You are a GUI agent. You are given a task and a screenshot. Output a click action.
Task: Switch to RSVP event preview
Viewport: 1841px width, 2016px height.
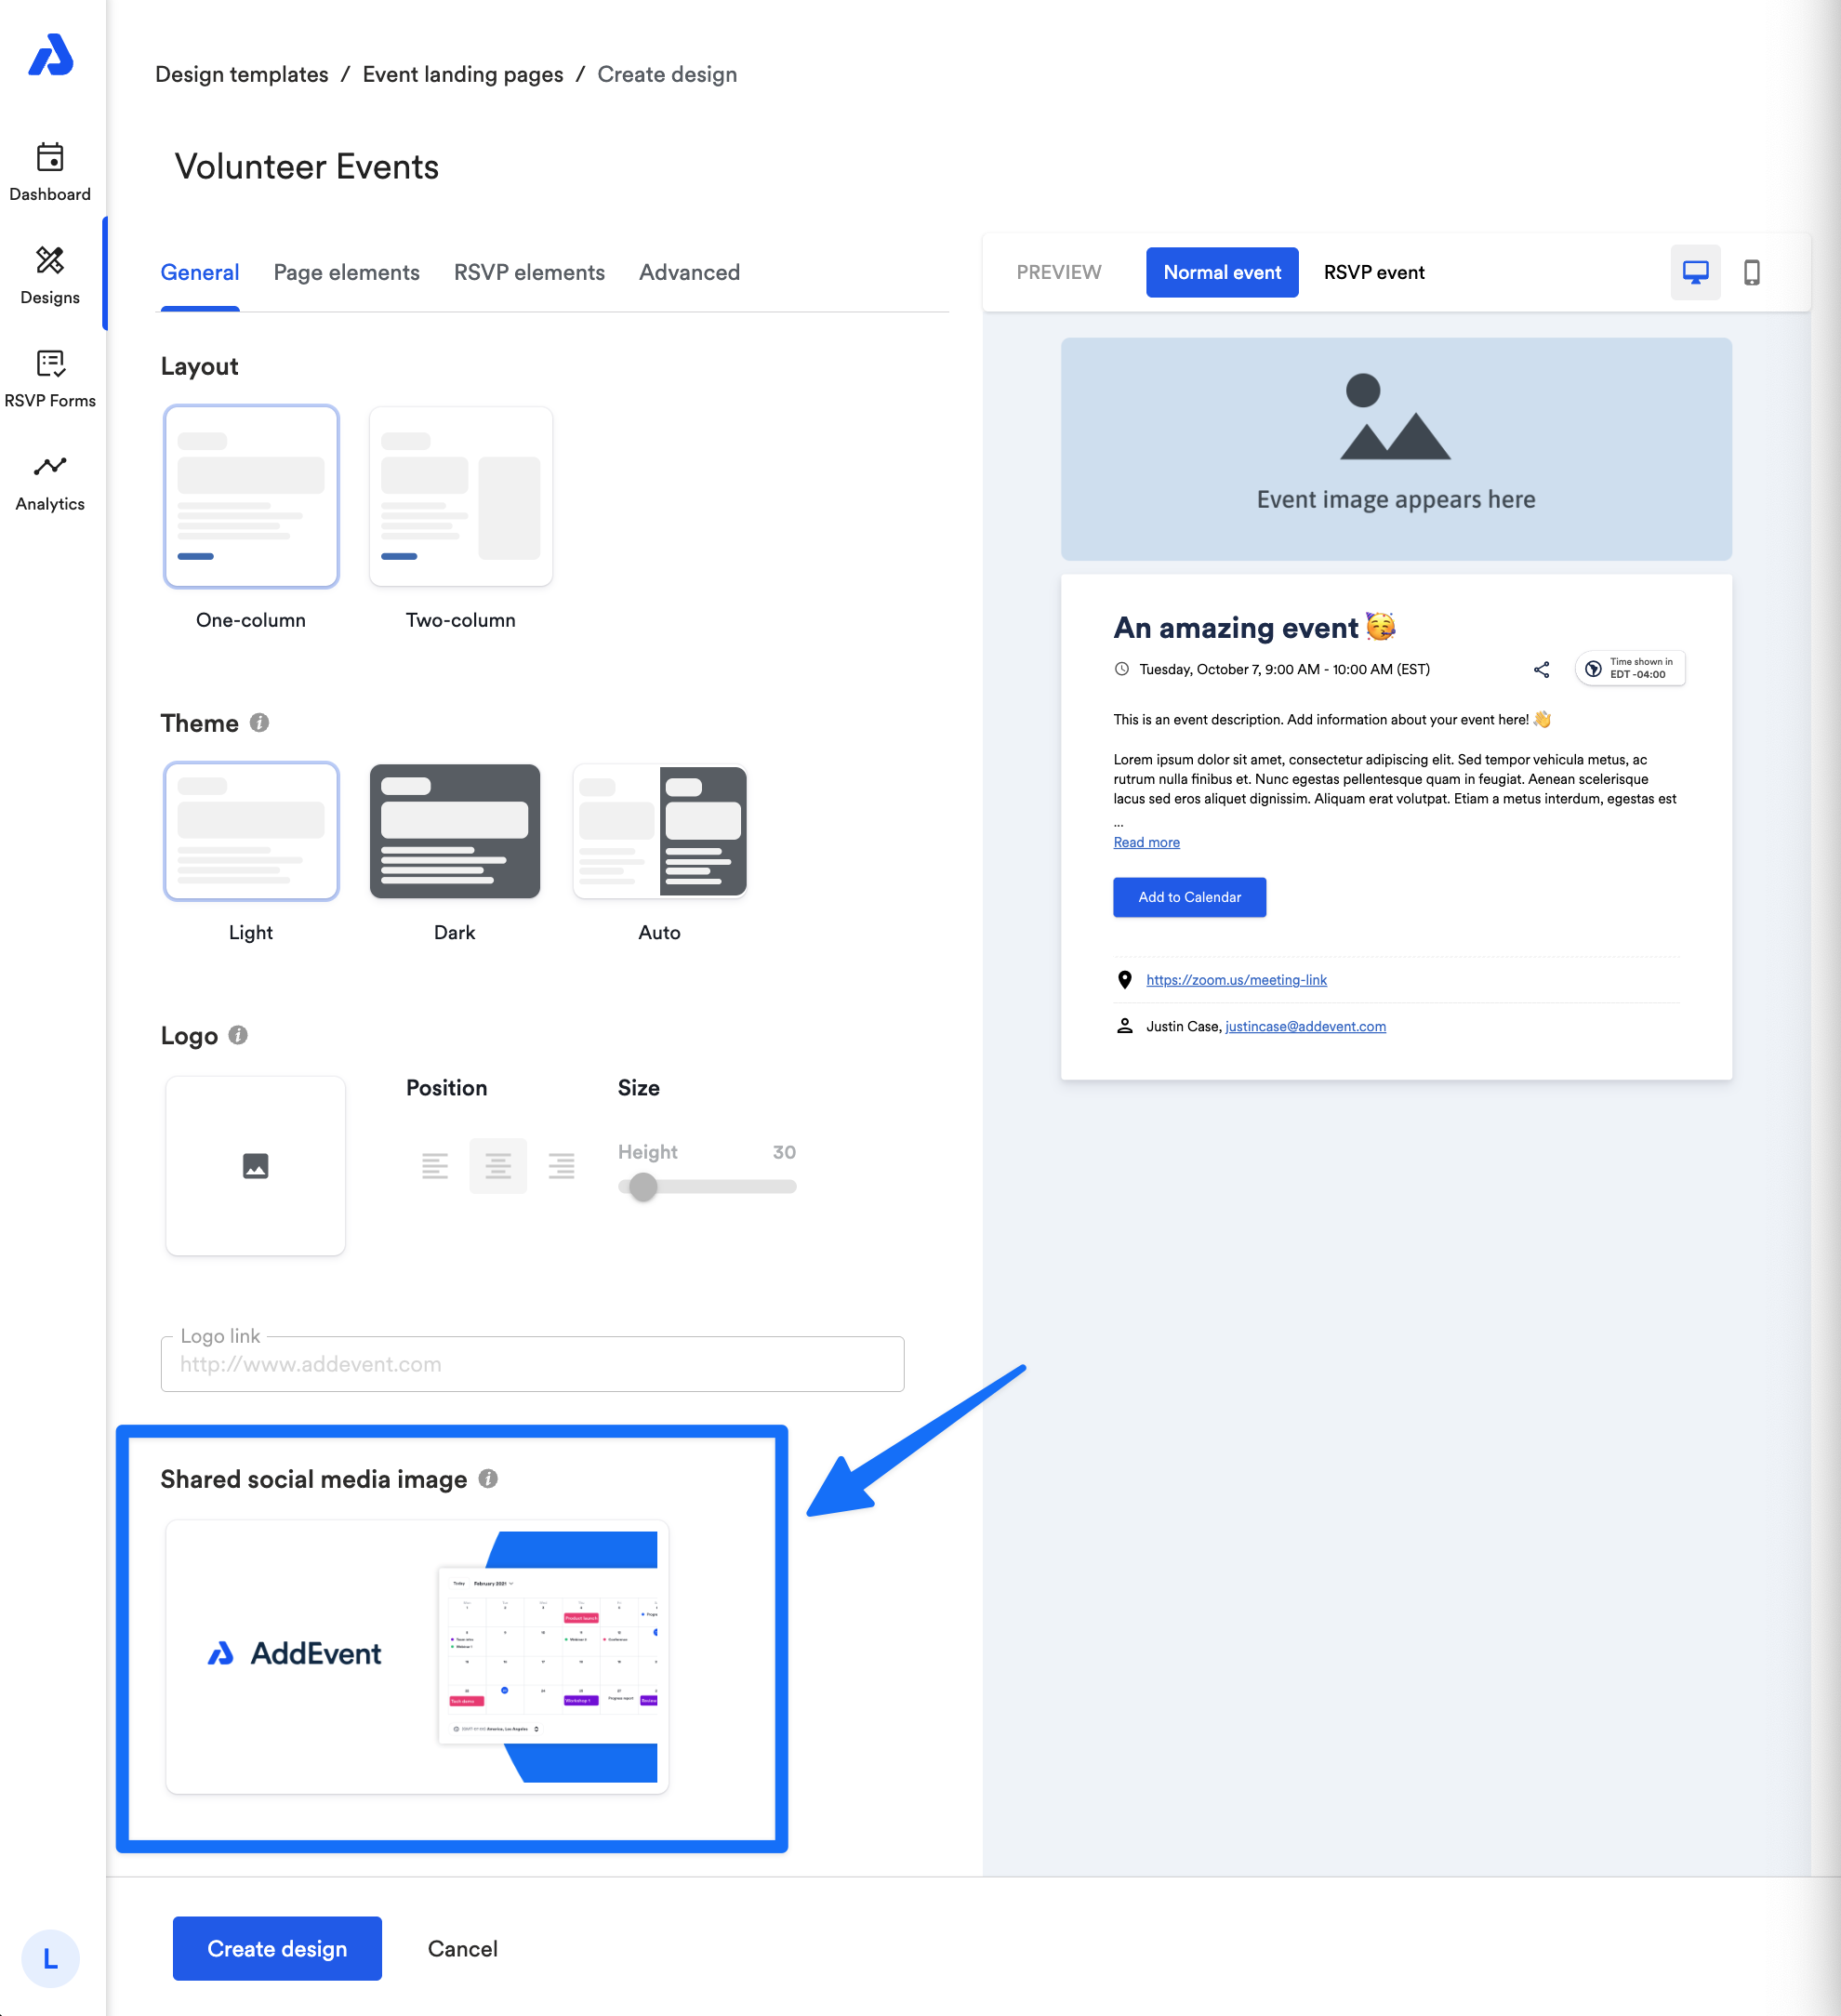point(1373,272)
